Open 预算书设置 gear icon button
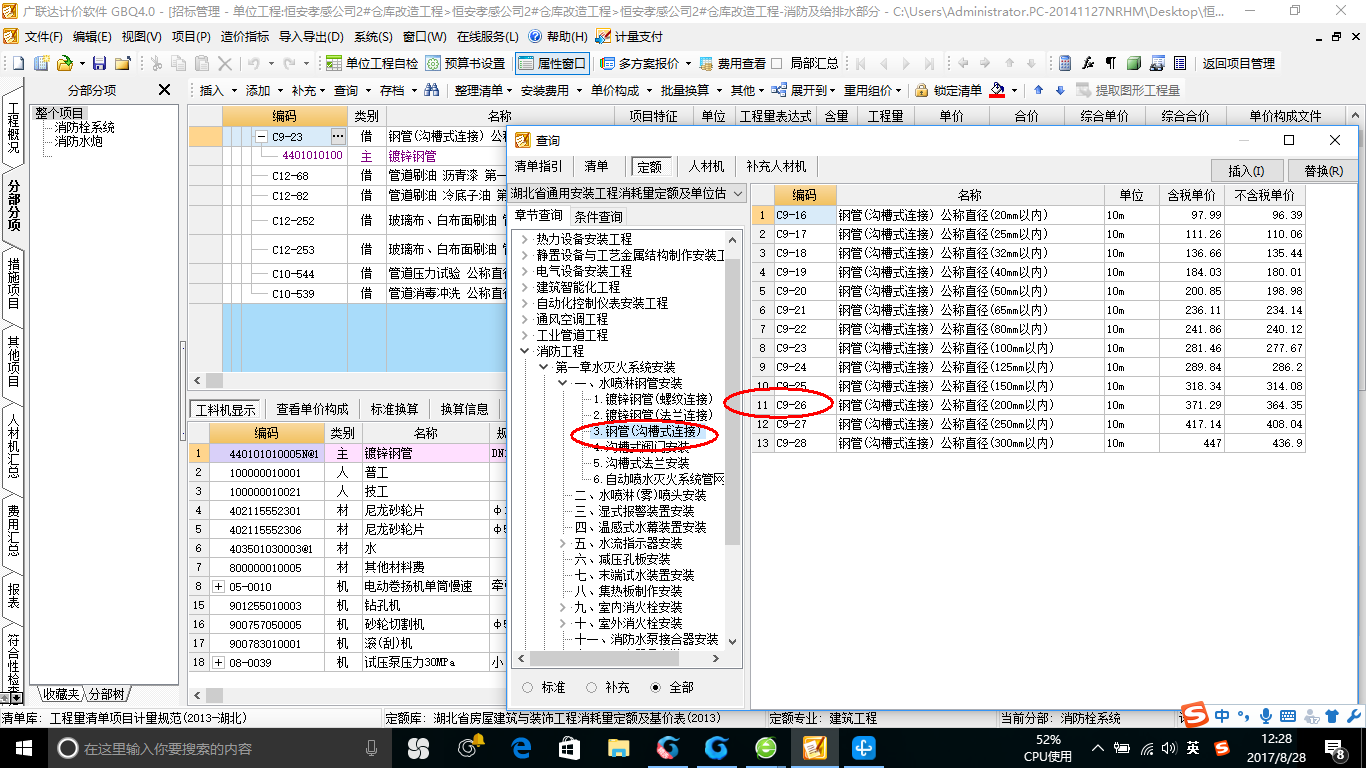The width and height of the screenshot is (1366, 768). tap(465, 63)
